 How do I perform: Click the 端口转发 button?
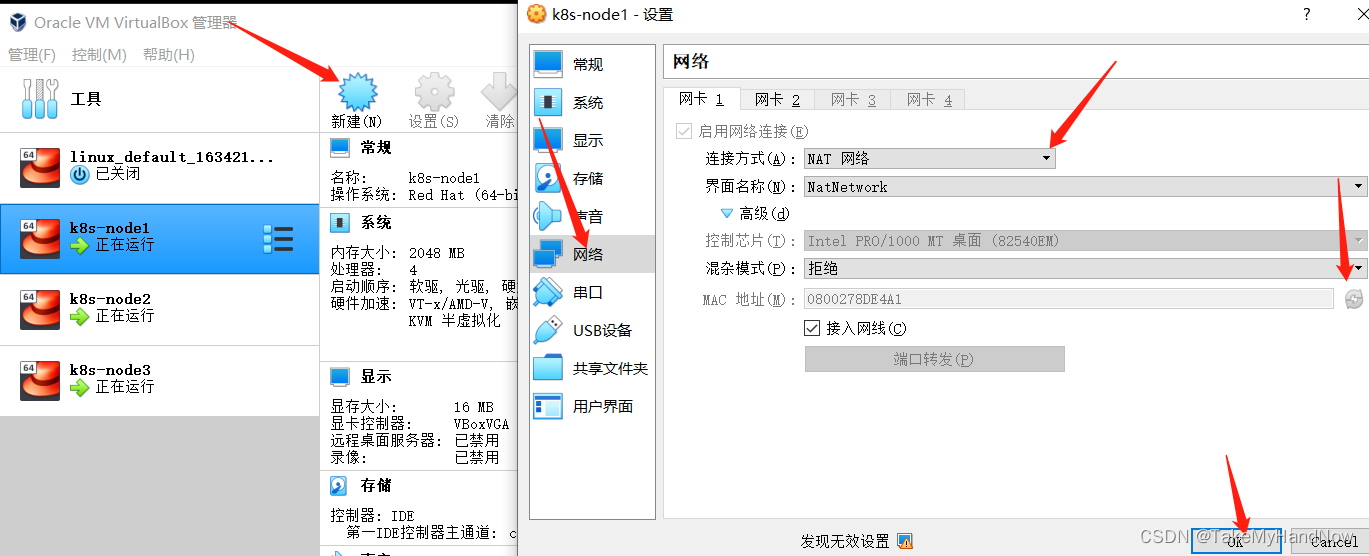point(934,359)
